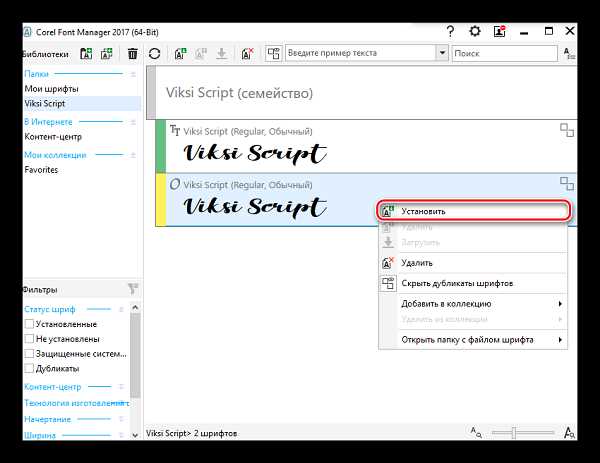This screenshot has width=600, height=463.
Task: Adjust the preview size slider
Action: 514,433
